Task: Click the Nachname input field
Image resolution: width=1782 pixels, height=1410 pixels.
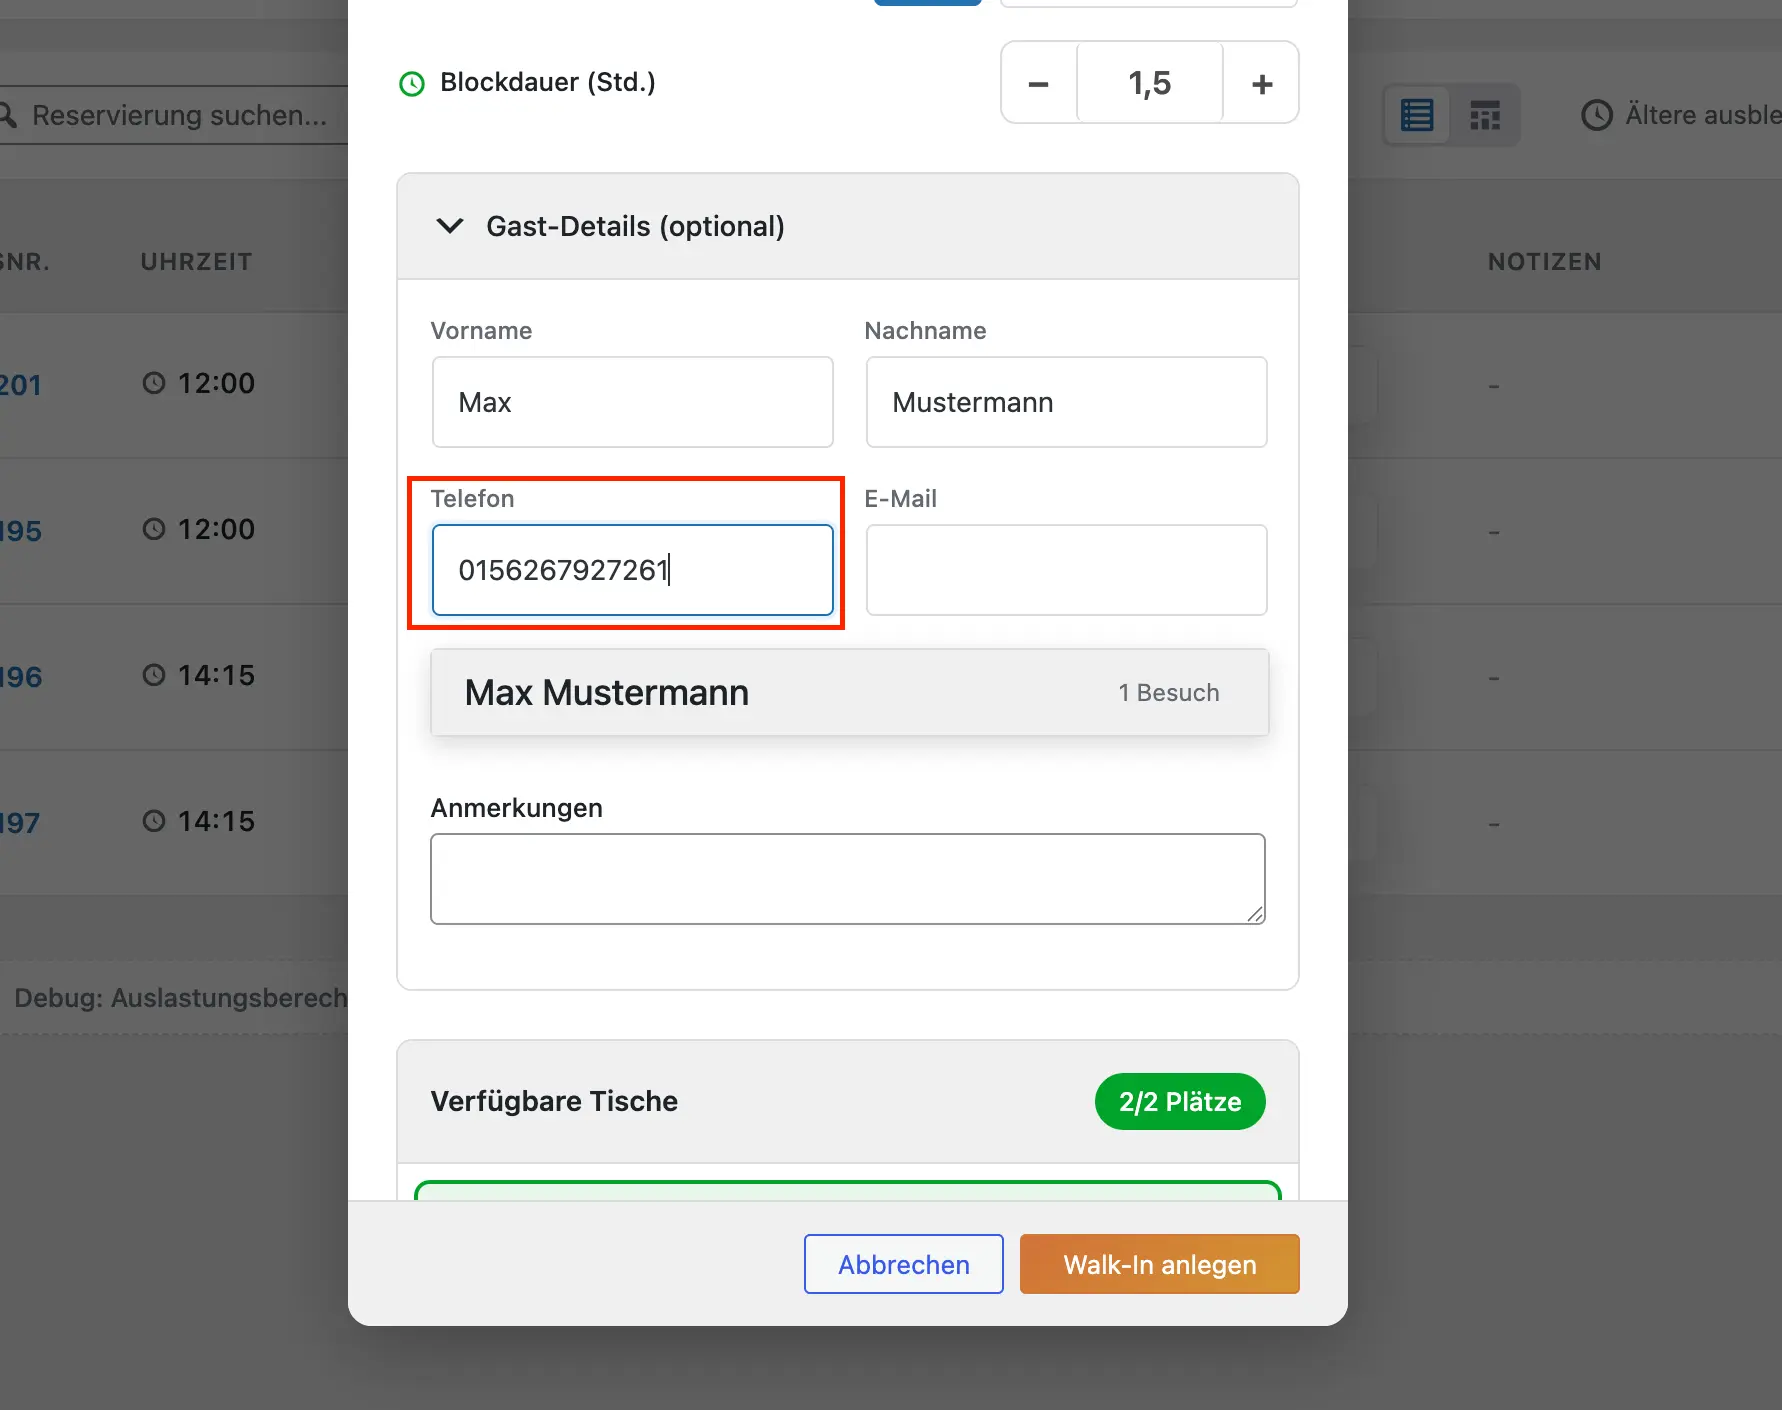Action: 1066,402
